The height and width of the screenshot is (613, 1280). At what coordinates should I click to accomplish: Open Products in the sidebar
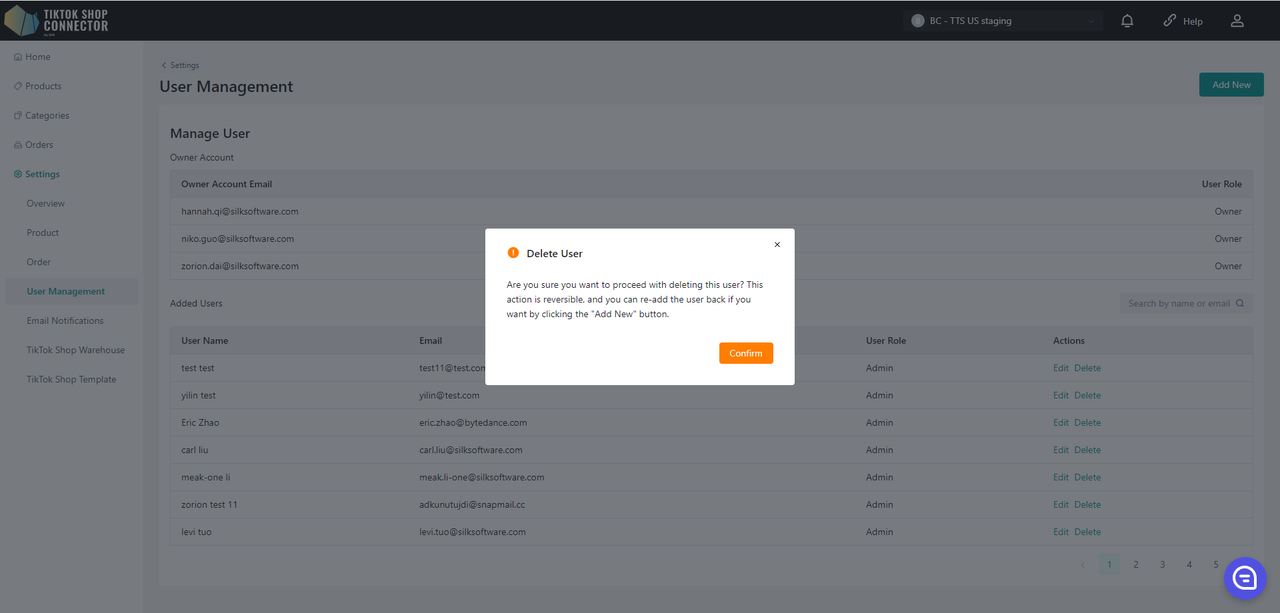(43, 86)
